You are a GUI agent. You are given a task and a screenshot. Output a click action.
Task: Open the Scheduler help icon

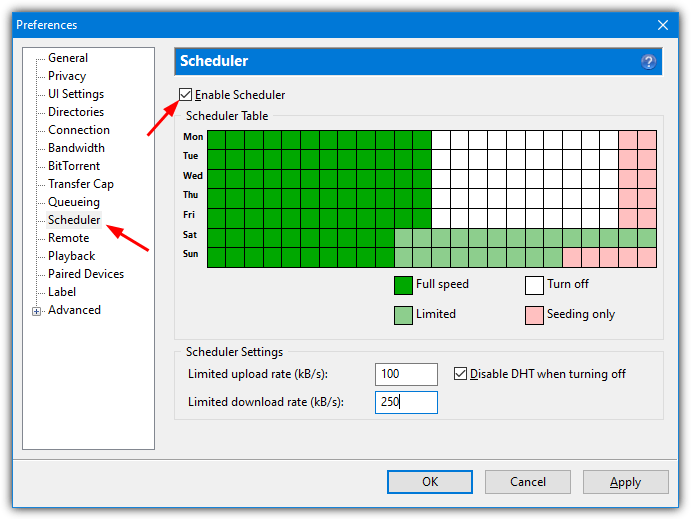pos(648,61)
